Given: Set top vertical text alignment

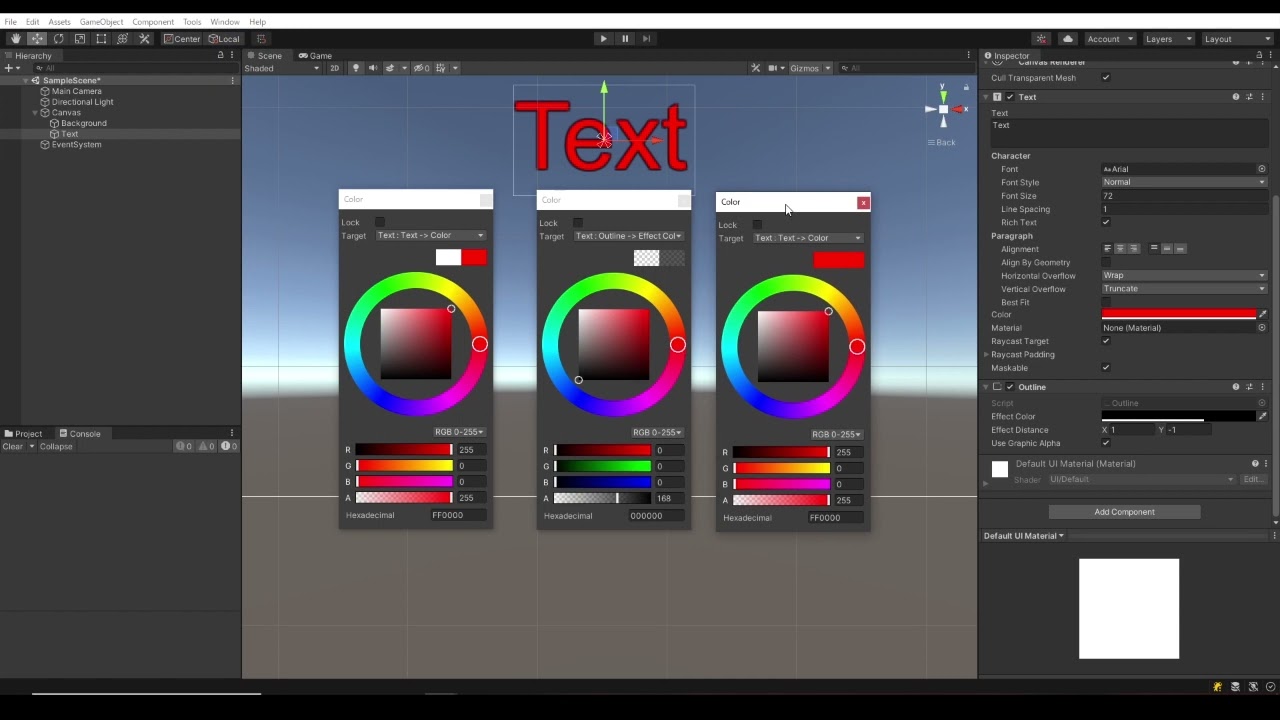Looking at the screenshot, I should click(1154, 249).
